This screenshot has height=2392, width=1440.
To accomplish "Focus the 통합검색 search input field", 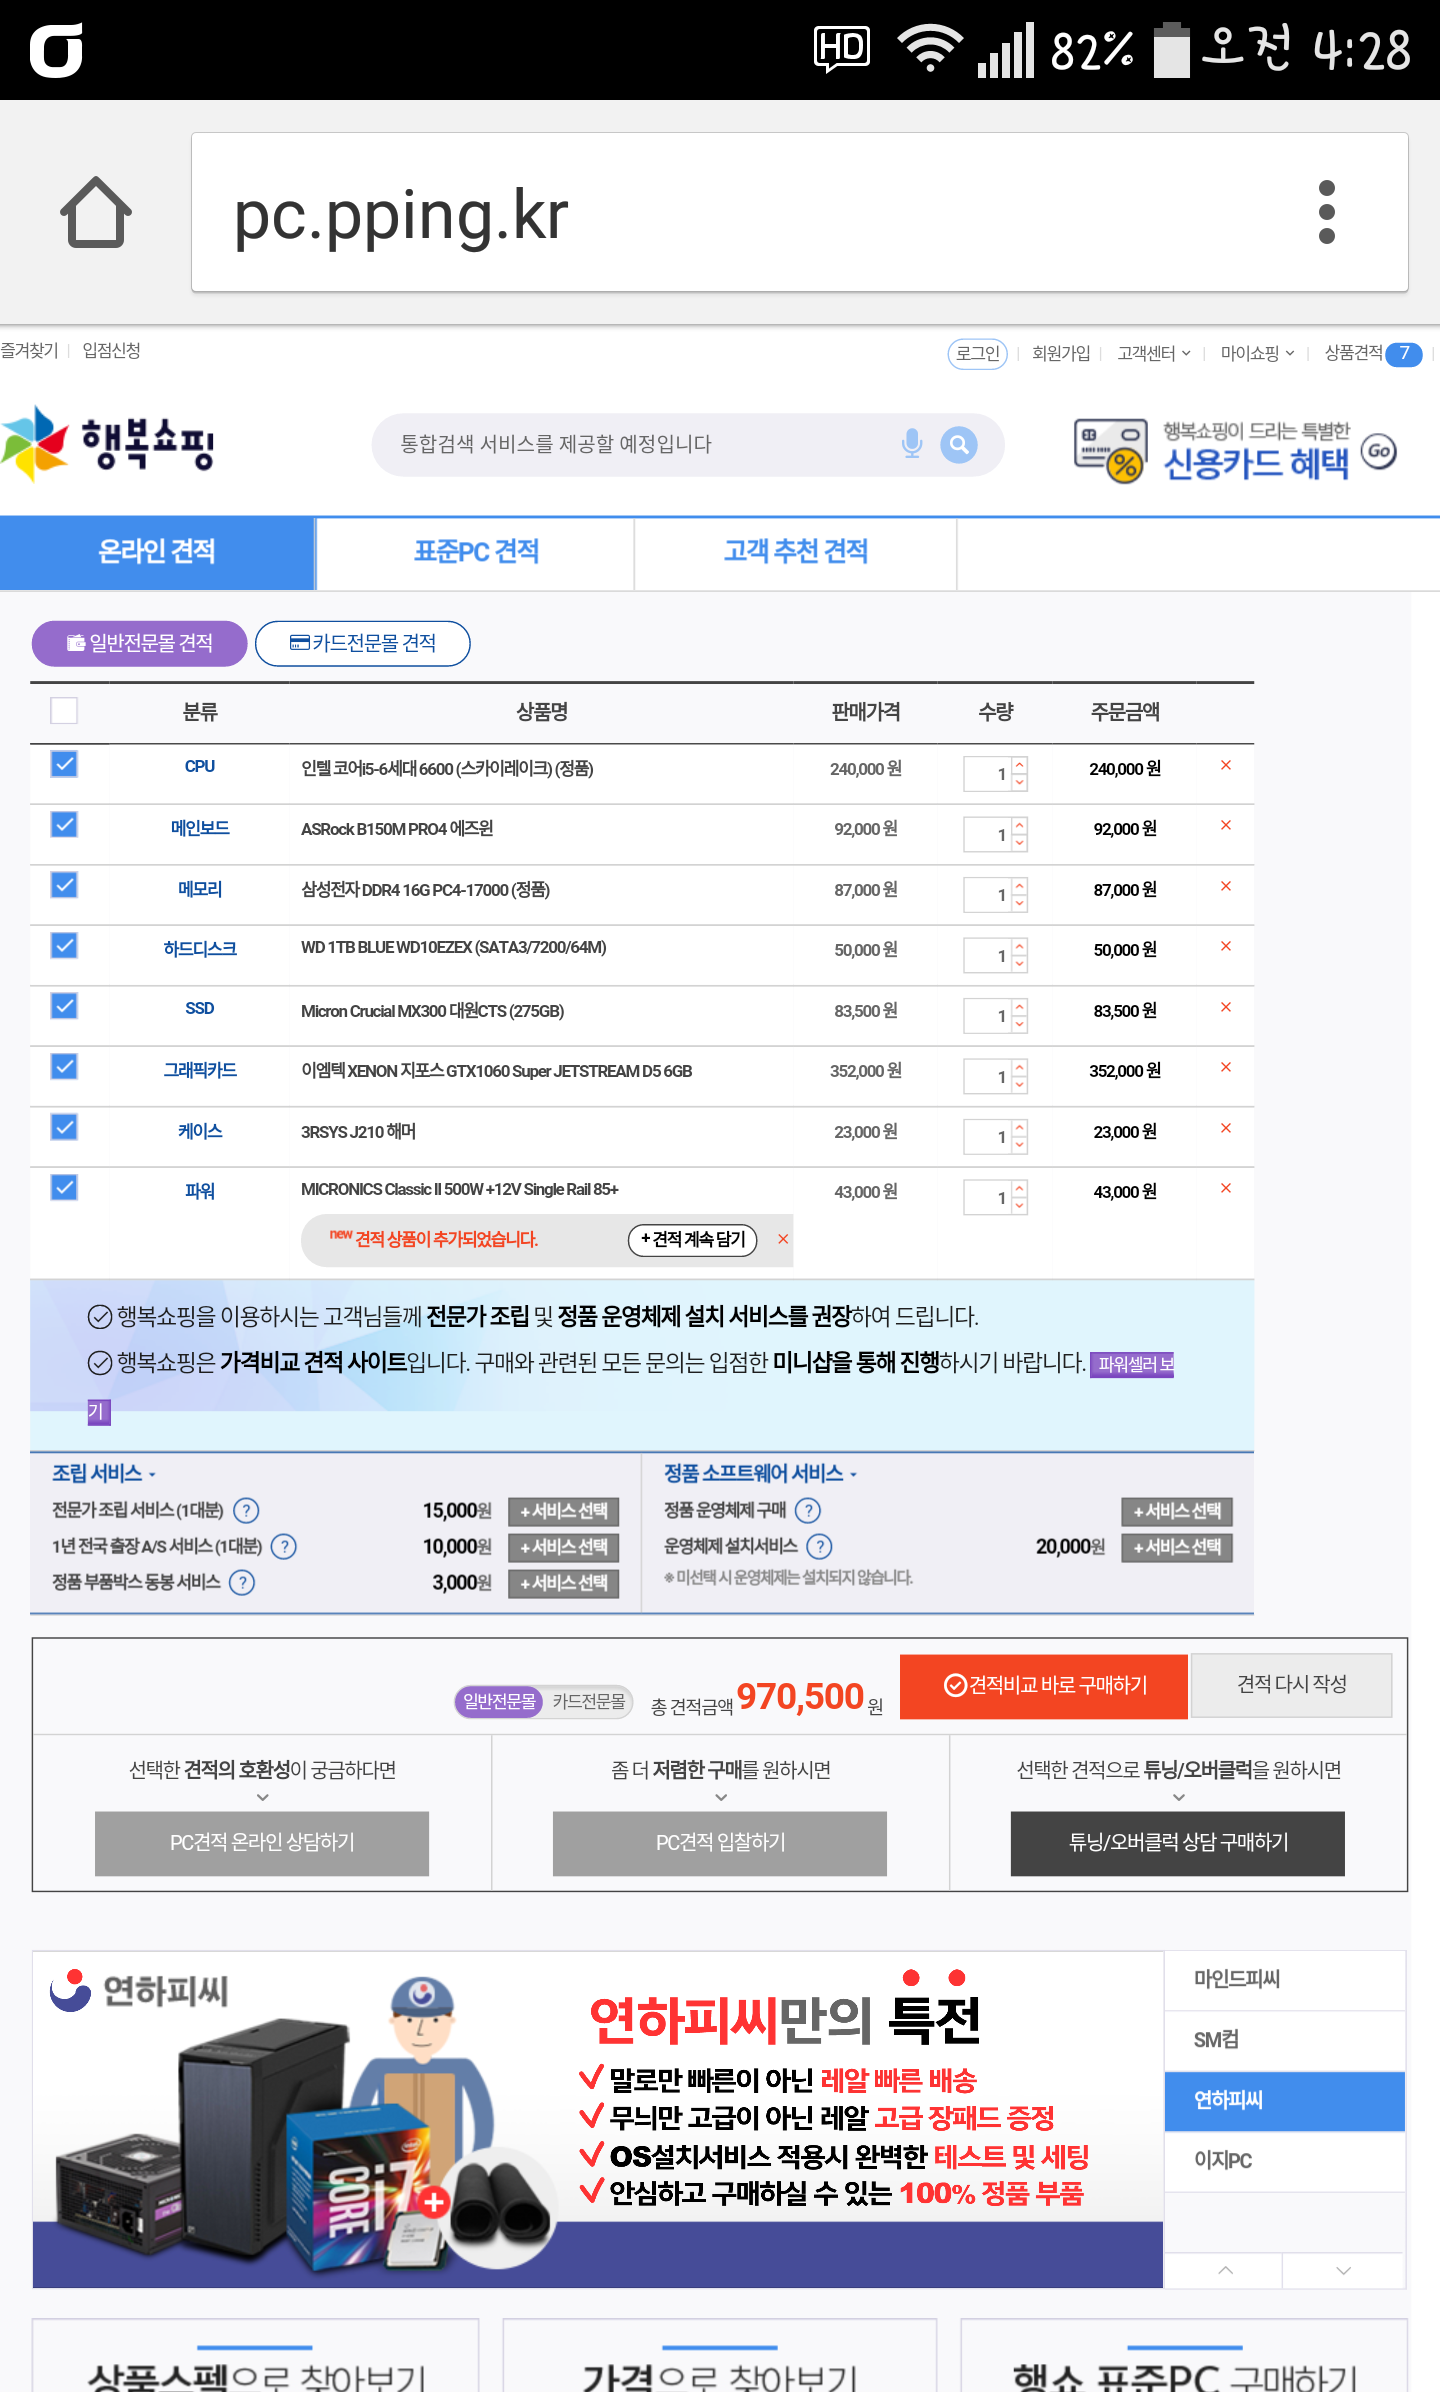I will (x=640, y=444).
